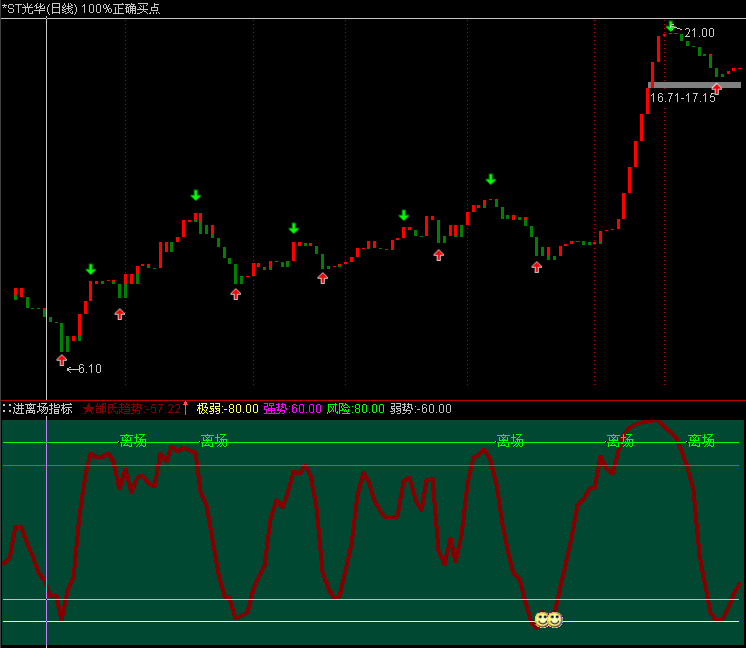Click the red star before 邮氏趋势
Image resolution: width=746 pixels, height=648 pixels.
[x=88, y=409]
